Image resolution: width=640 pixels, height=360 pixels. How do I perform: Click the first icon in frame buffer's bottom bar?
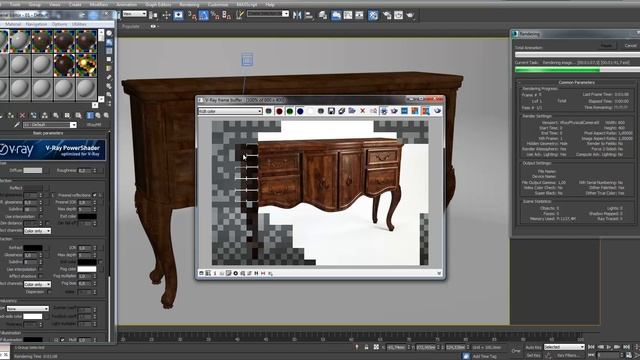tap(201, 273)
